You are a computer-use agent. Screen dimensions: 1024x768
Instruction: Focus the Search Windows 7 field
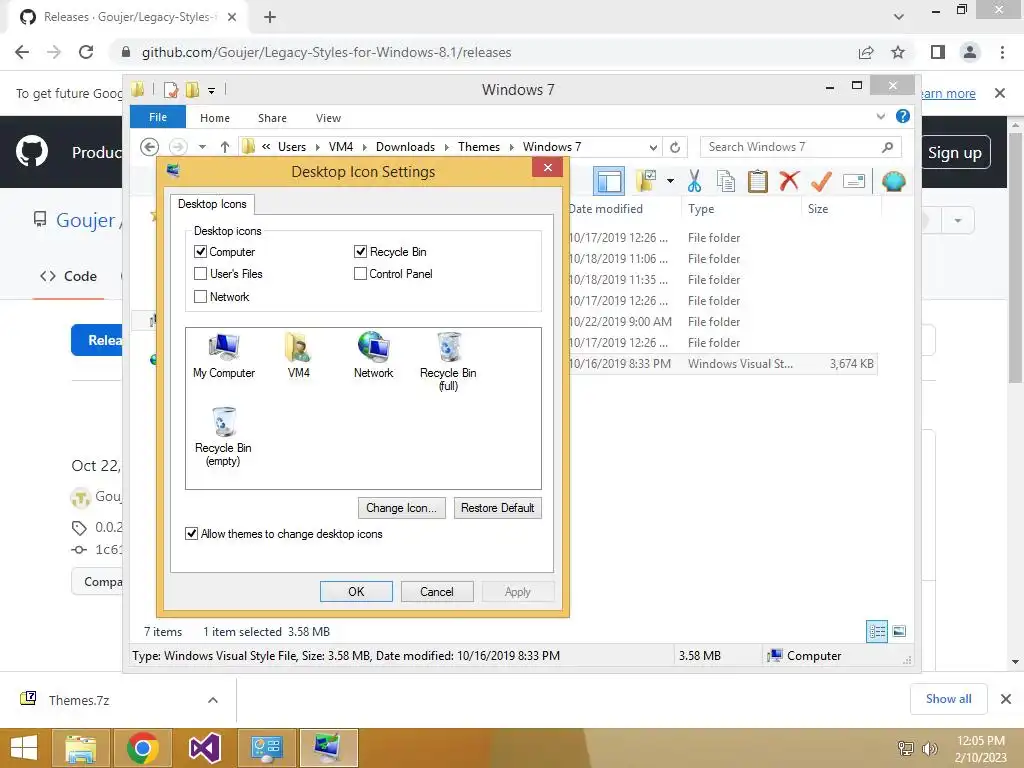tap(801, 147)
